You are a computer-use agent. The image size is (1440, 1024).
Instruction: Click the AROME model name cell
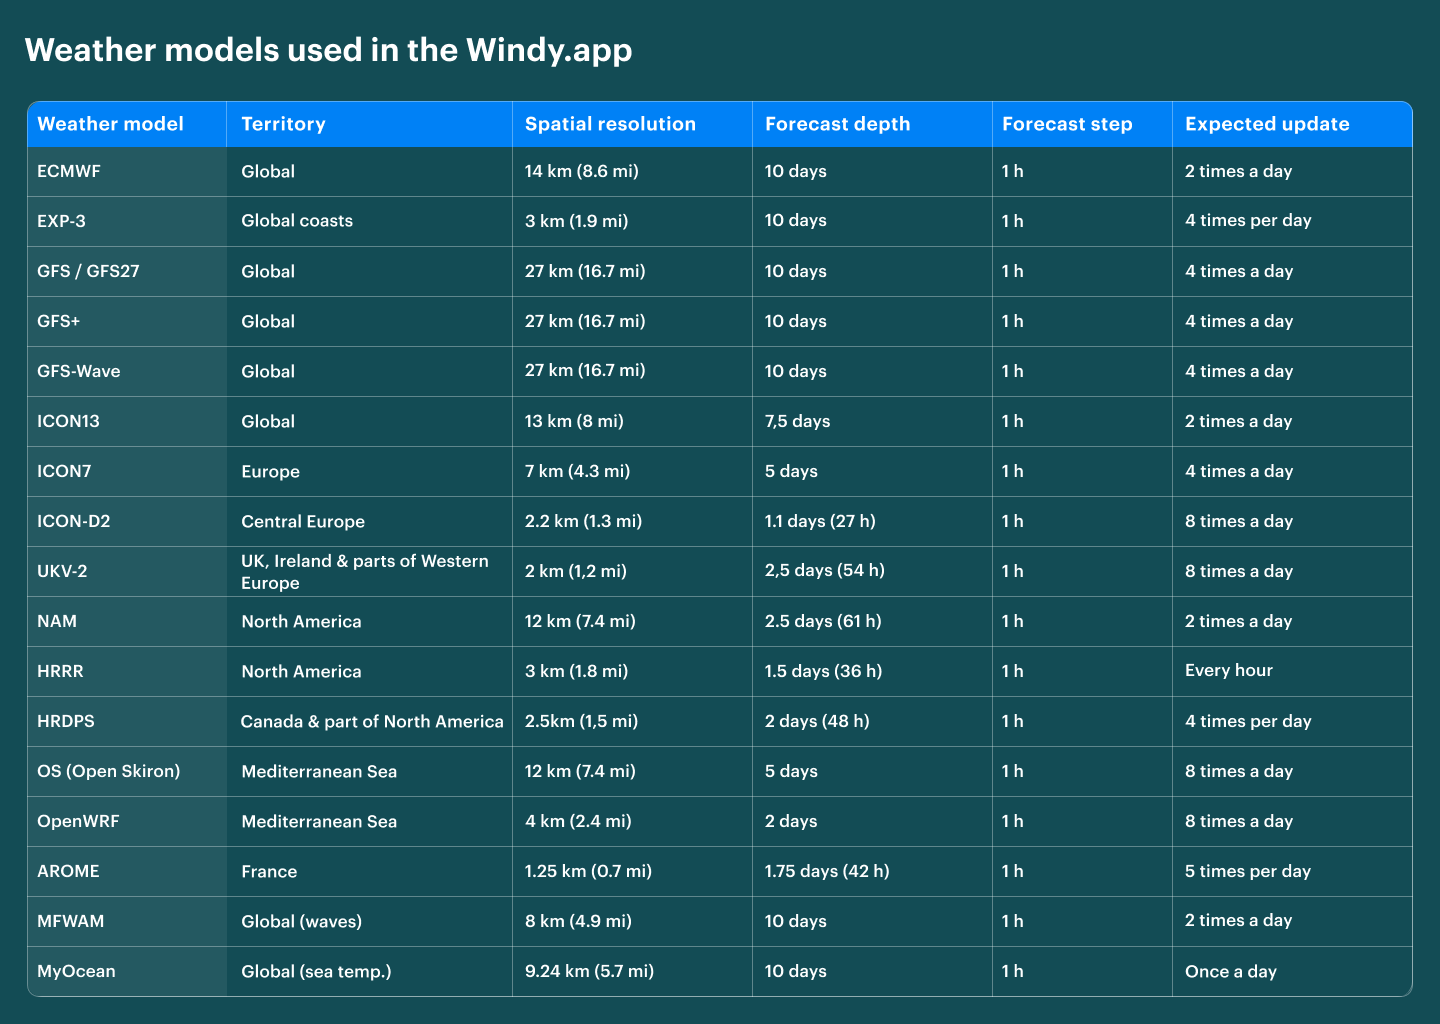(x=68, y=871)
